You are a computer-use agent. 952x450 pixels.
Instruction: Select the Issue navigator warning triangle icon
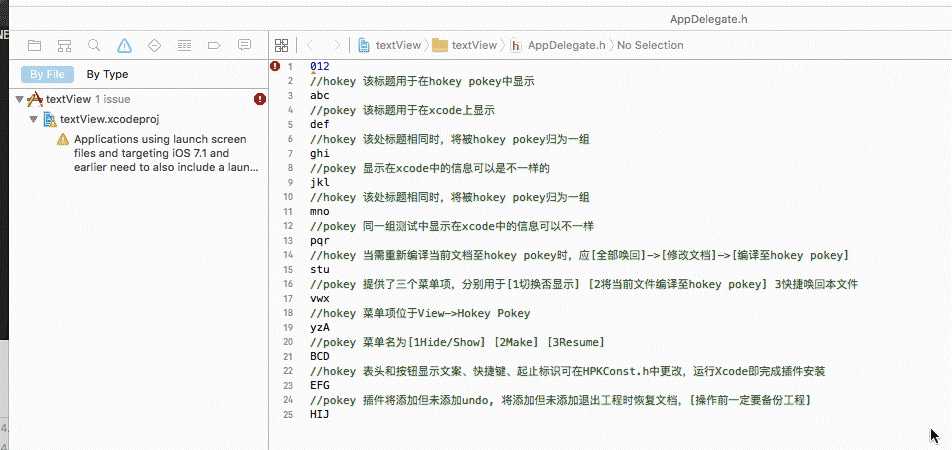click(124, 45)
